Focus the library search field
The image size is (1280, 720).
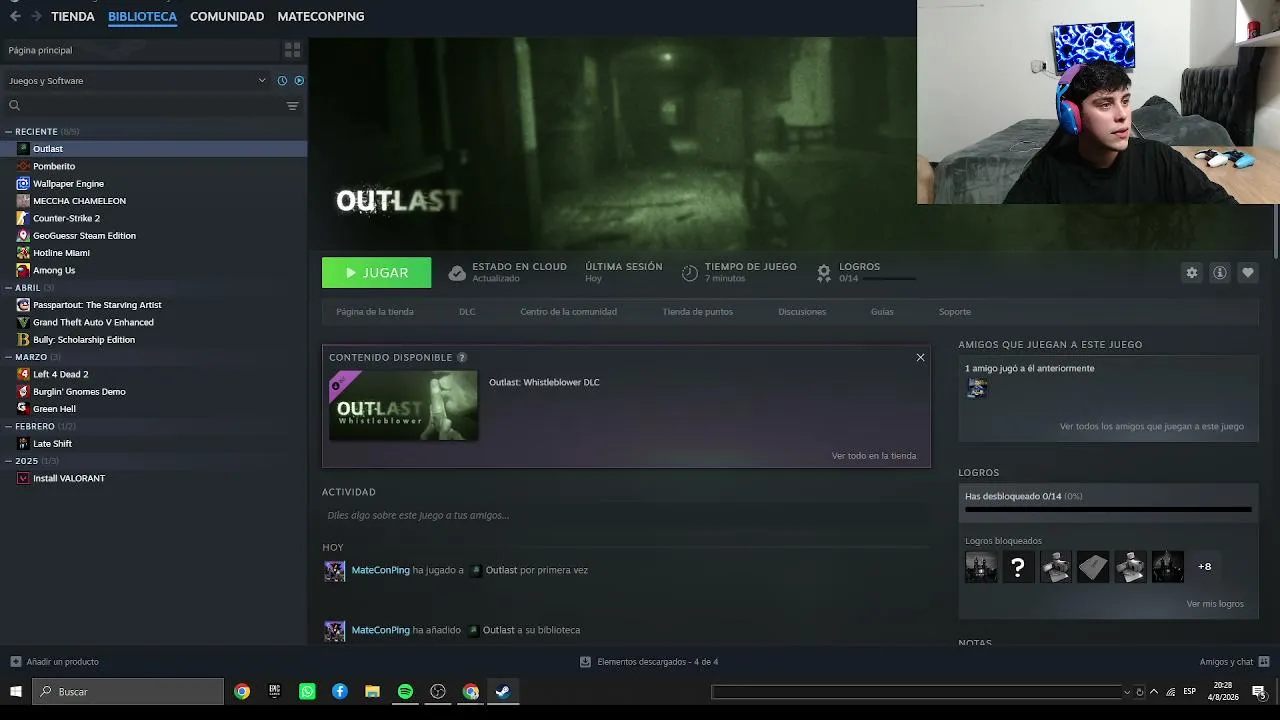click(x=145, y=106)
